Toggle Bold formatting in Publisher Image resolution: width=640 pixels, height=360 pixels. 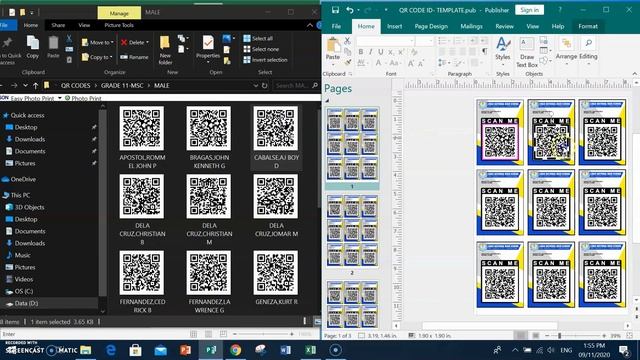coord(360,52)
